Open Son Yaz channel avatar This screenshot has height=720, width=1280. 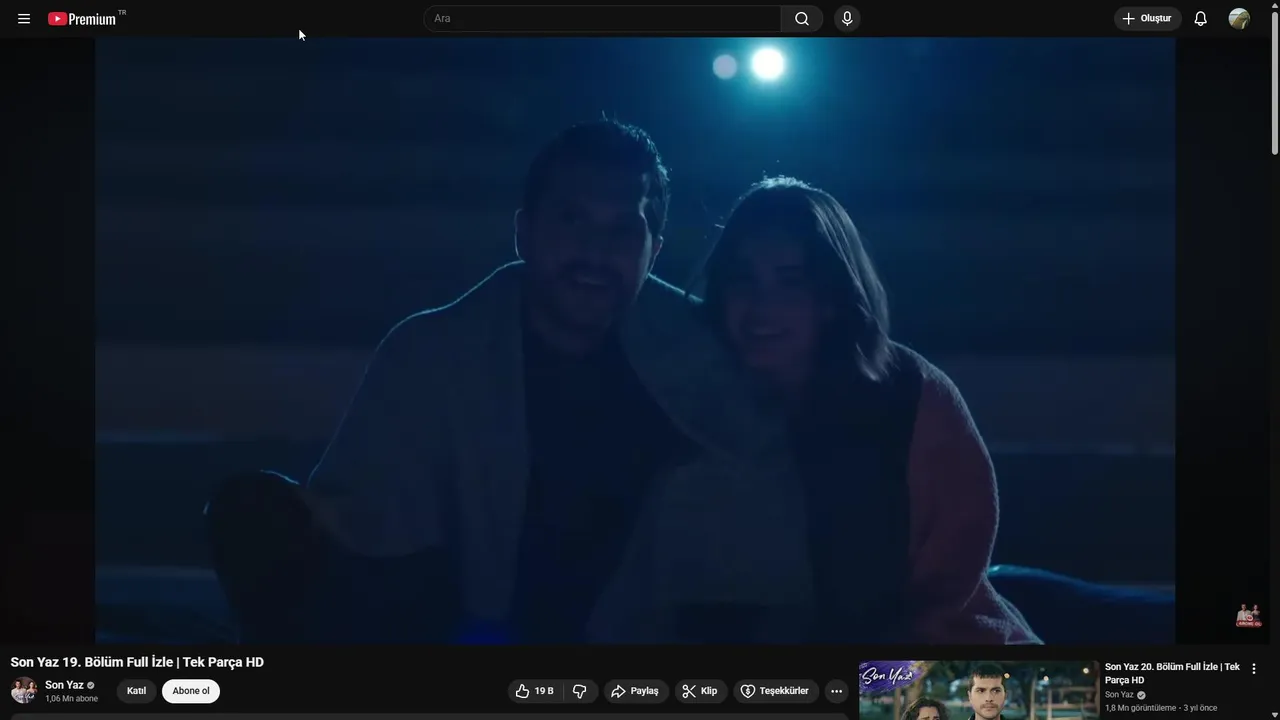pos(24,690)
